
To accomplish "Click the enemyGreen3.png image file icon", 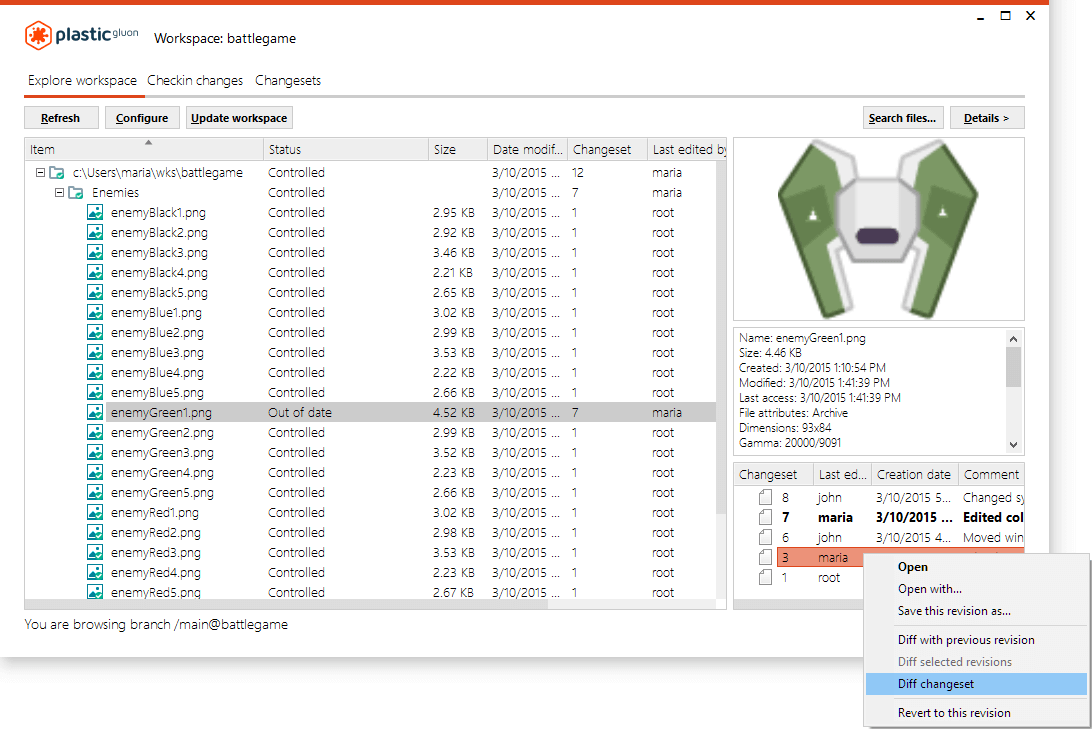I will pos(95,453).
